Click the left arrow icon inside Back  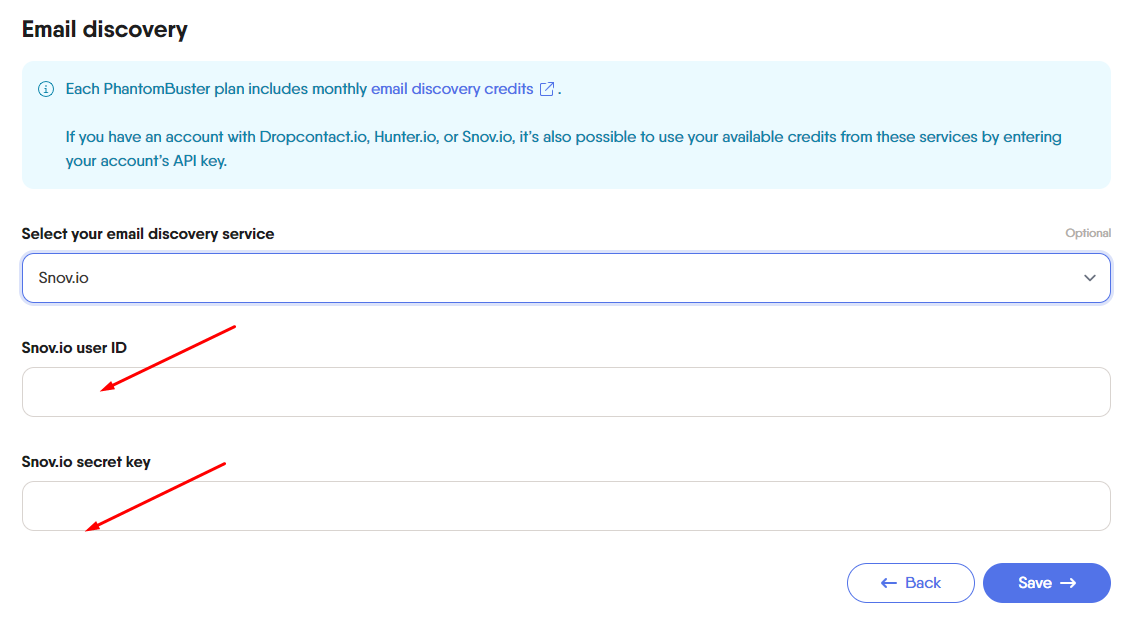point(888,584)
